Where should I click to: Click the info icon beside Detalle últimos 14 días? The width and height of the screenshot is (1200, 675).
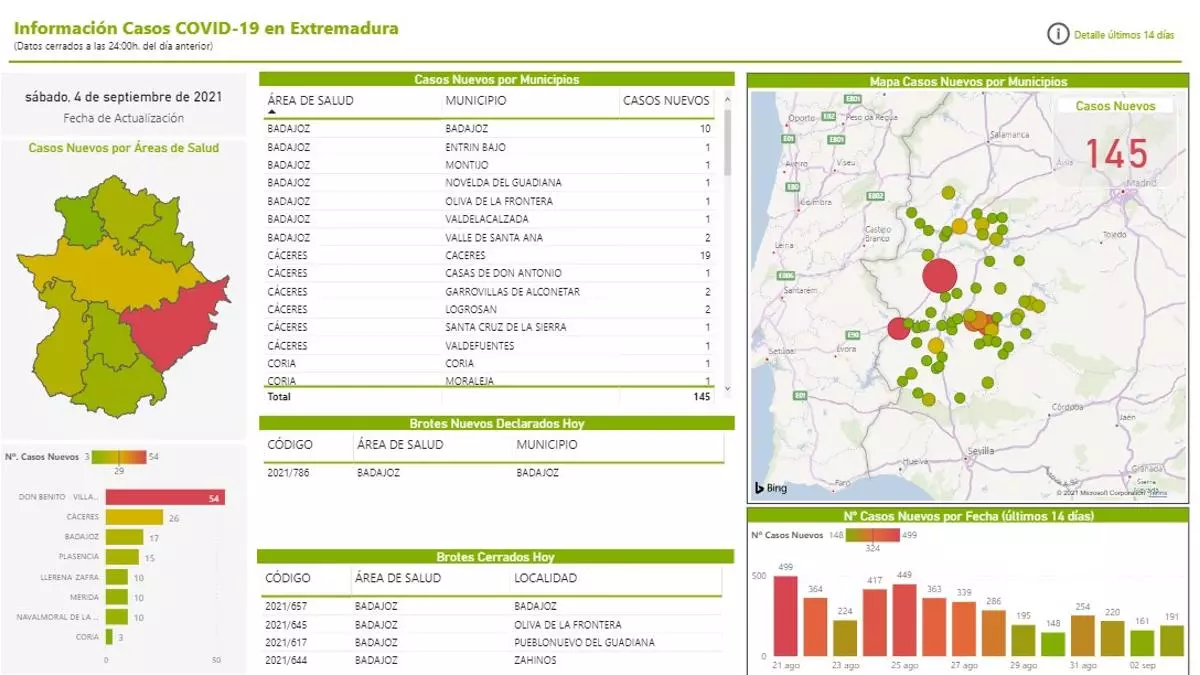[1057, 34]
